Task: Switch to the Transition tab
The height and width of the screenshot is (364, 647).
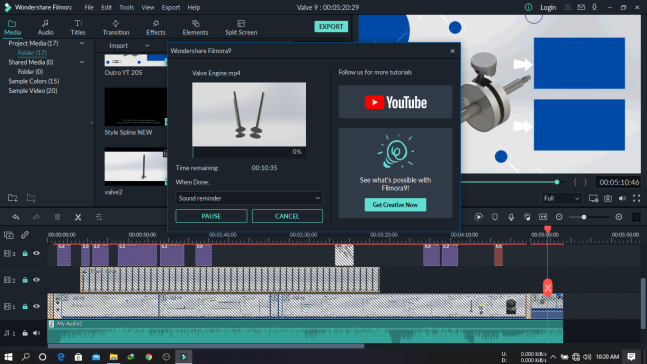Action: [116, 27]
